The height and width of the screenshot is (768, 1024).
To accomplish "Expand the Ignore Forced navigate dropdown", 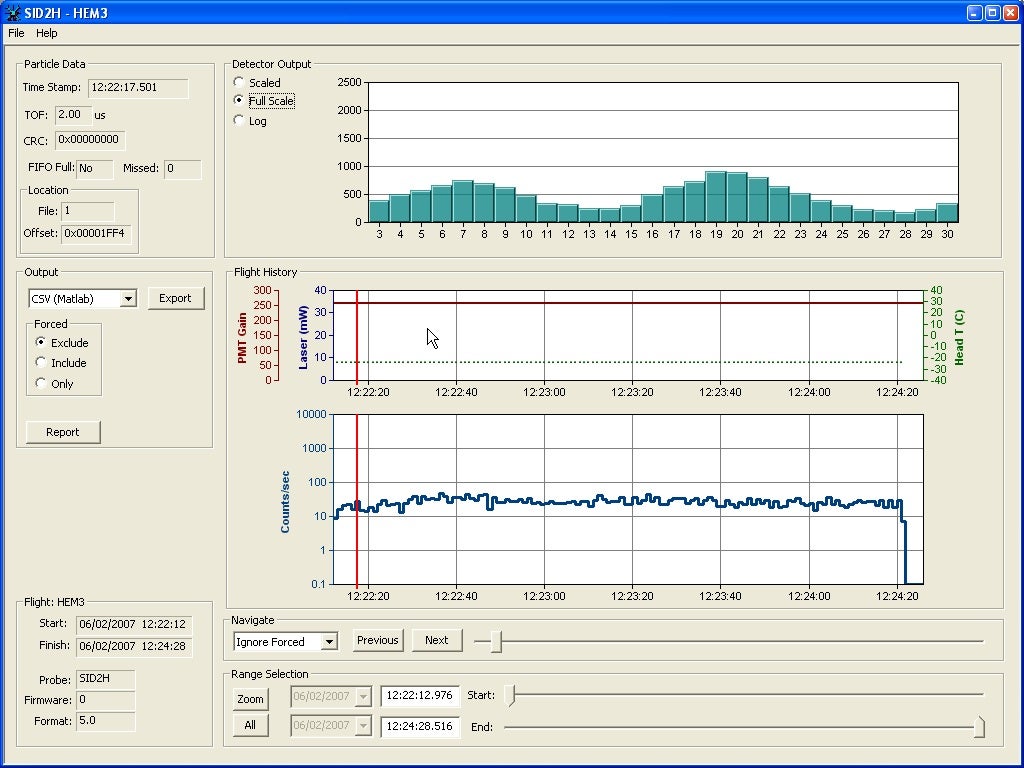I will pyautogui.click(x=329, y=642).
